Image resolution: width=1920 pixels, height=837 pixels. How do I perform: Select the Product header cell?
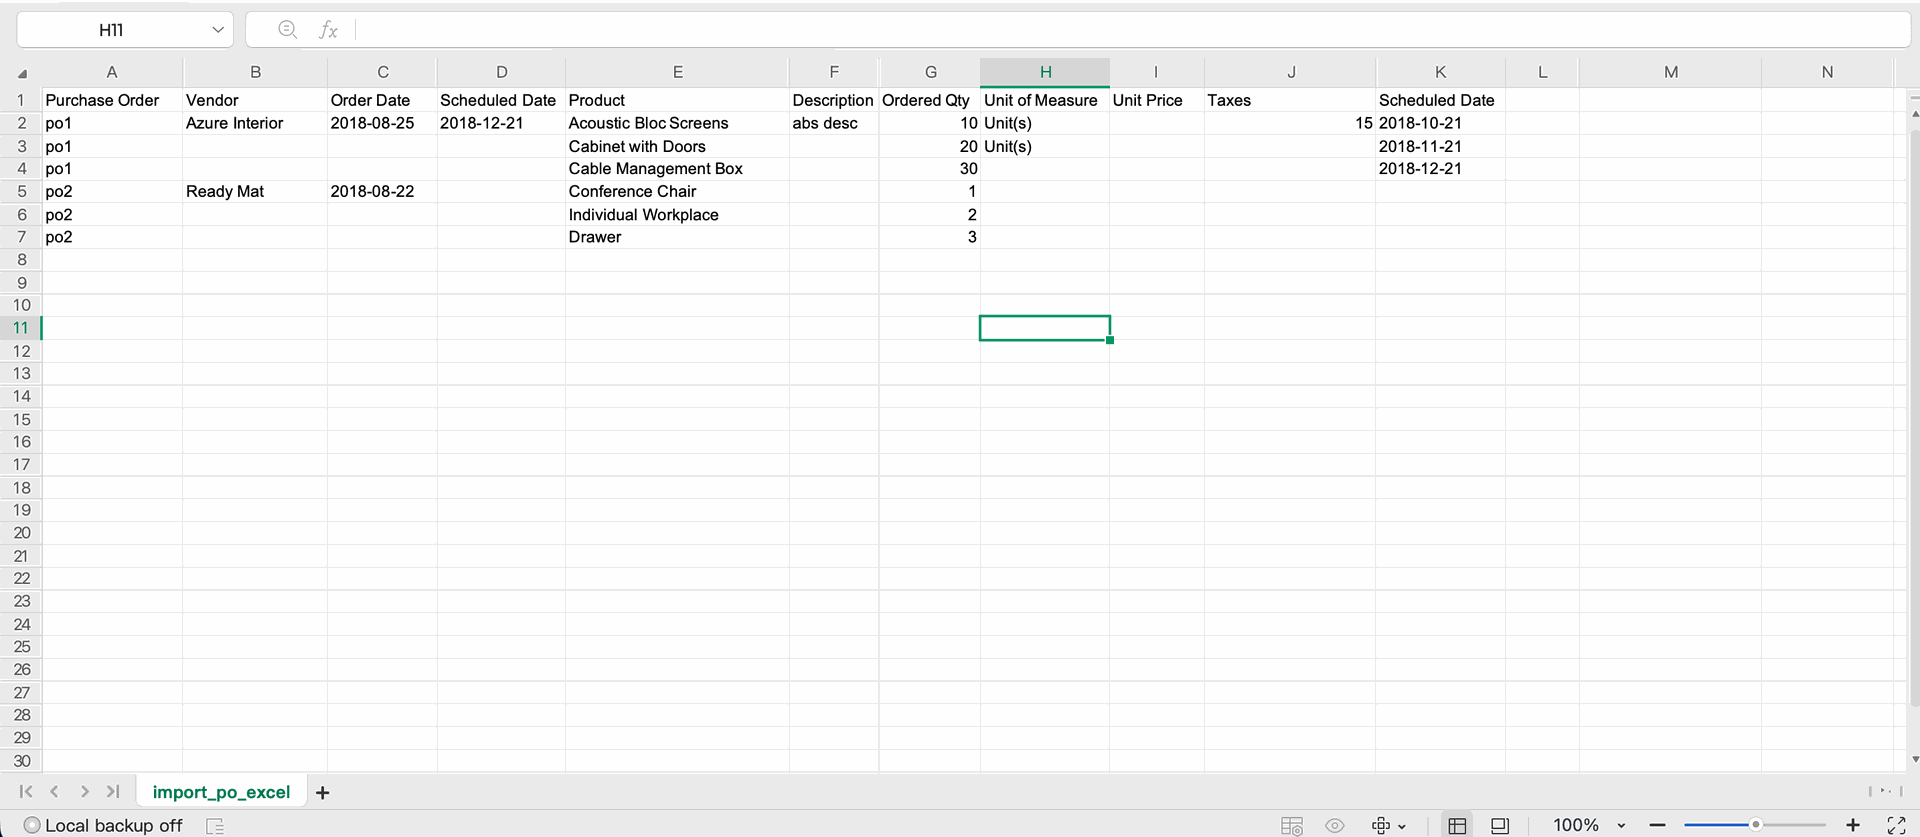coord(677,100)
